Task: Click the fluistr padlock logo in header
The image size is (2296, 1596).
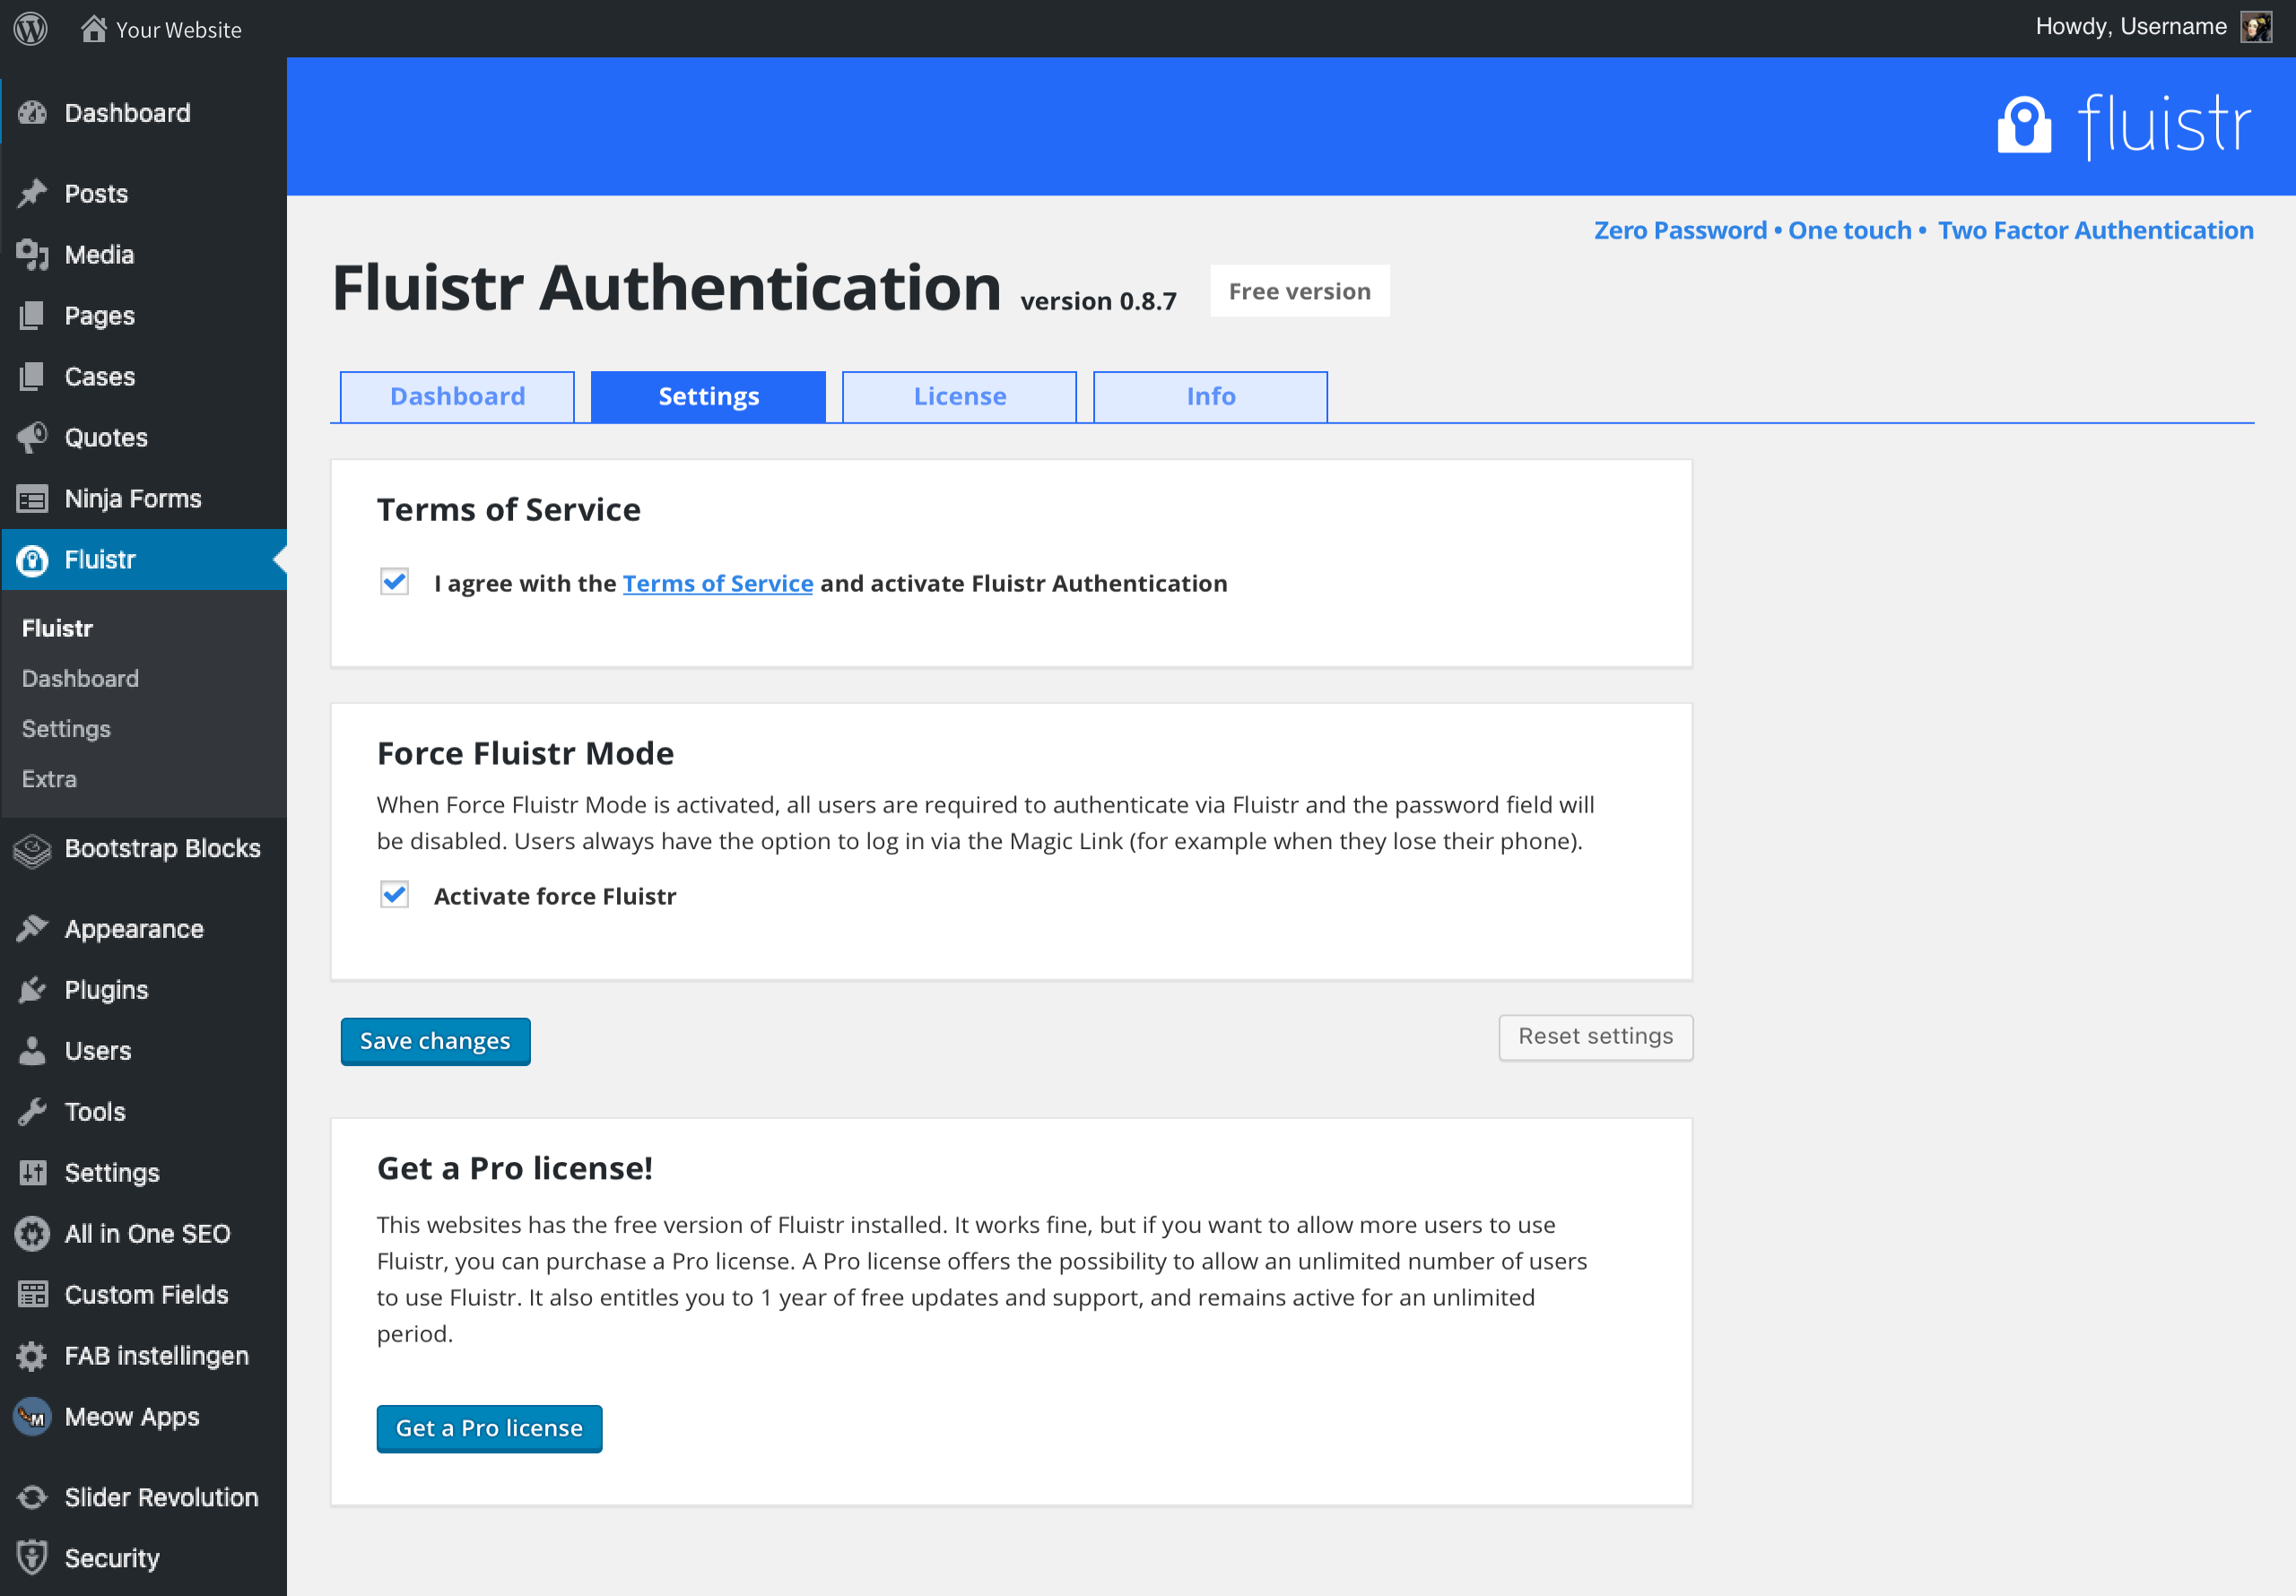Action: click(x=2024, y=125)
